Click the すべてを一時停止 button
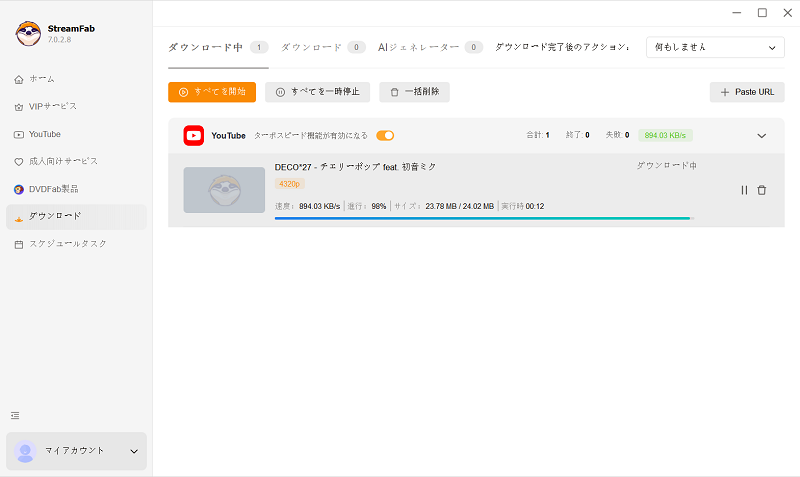This screenshot has width=800, height=477. 317,92
